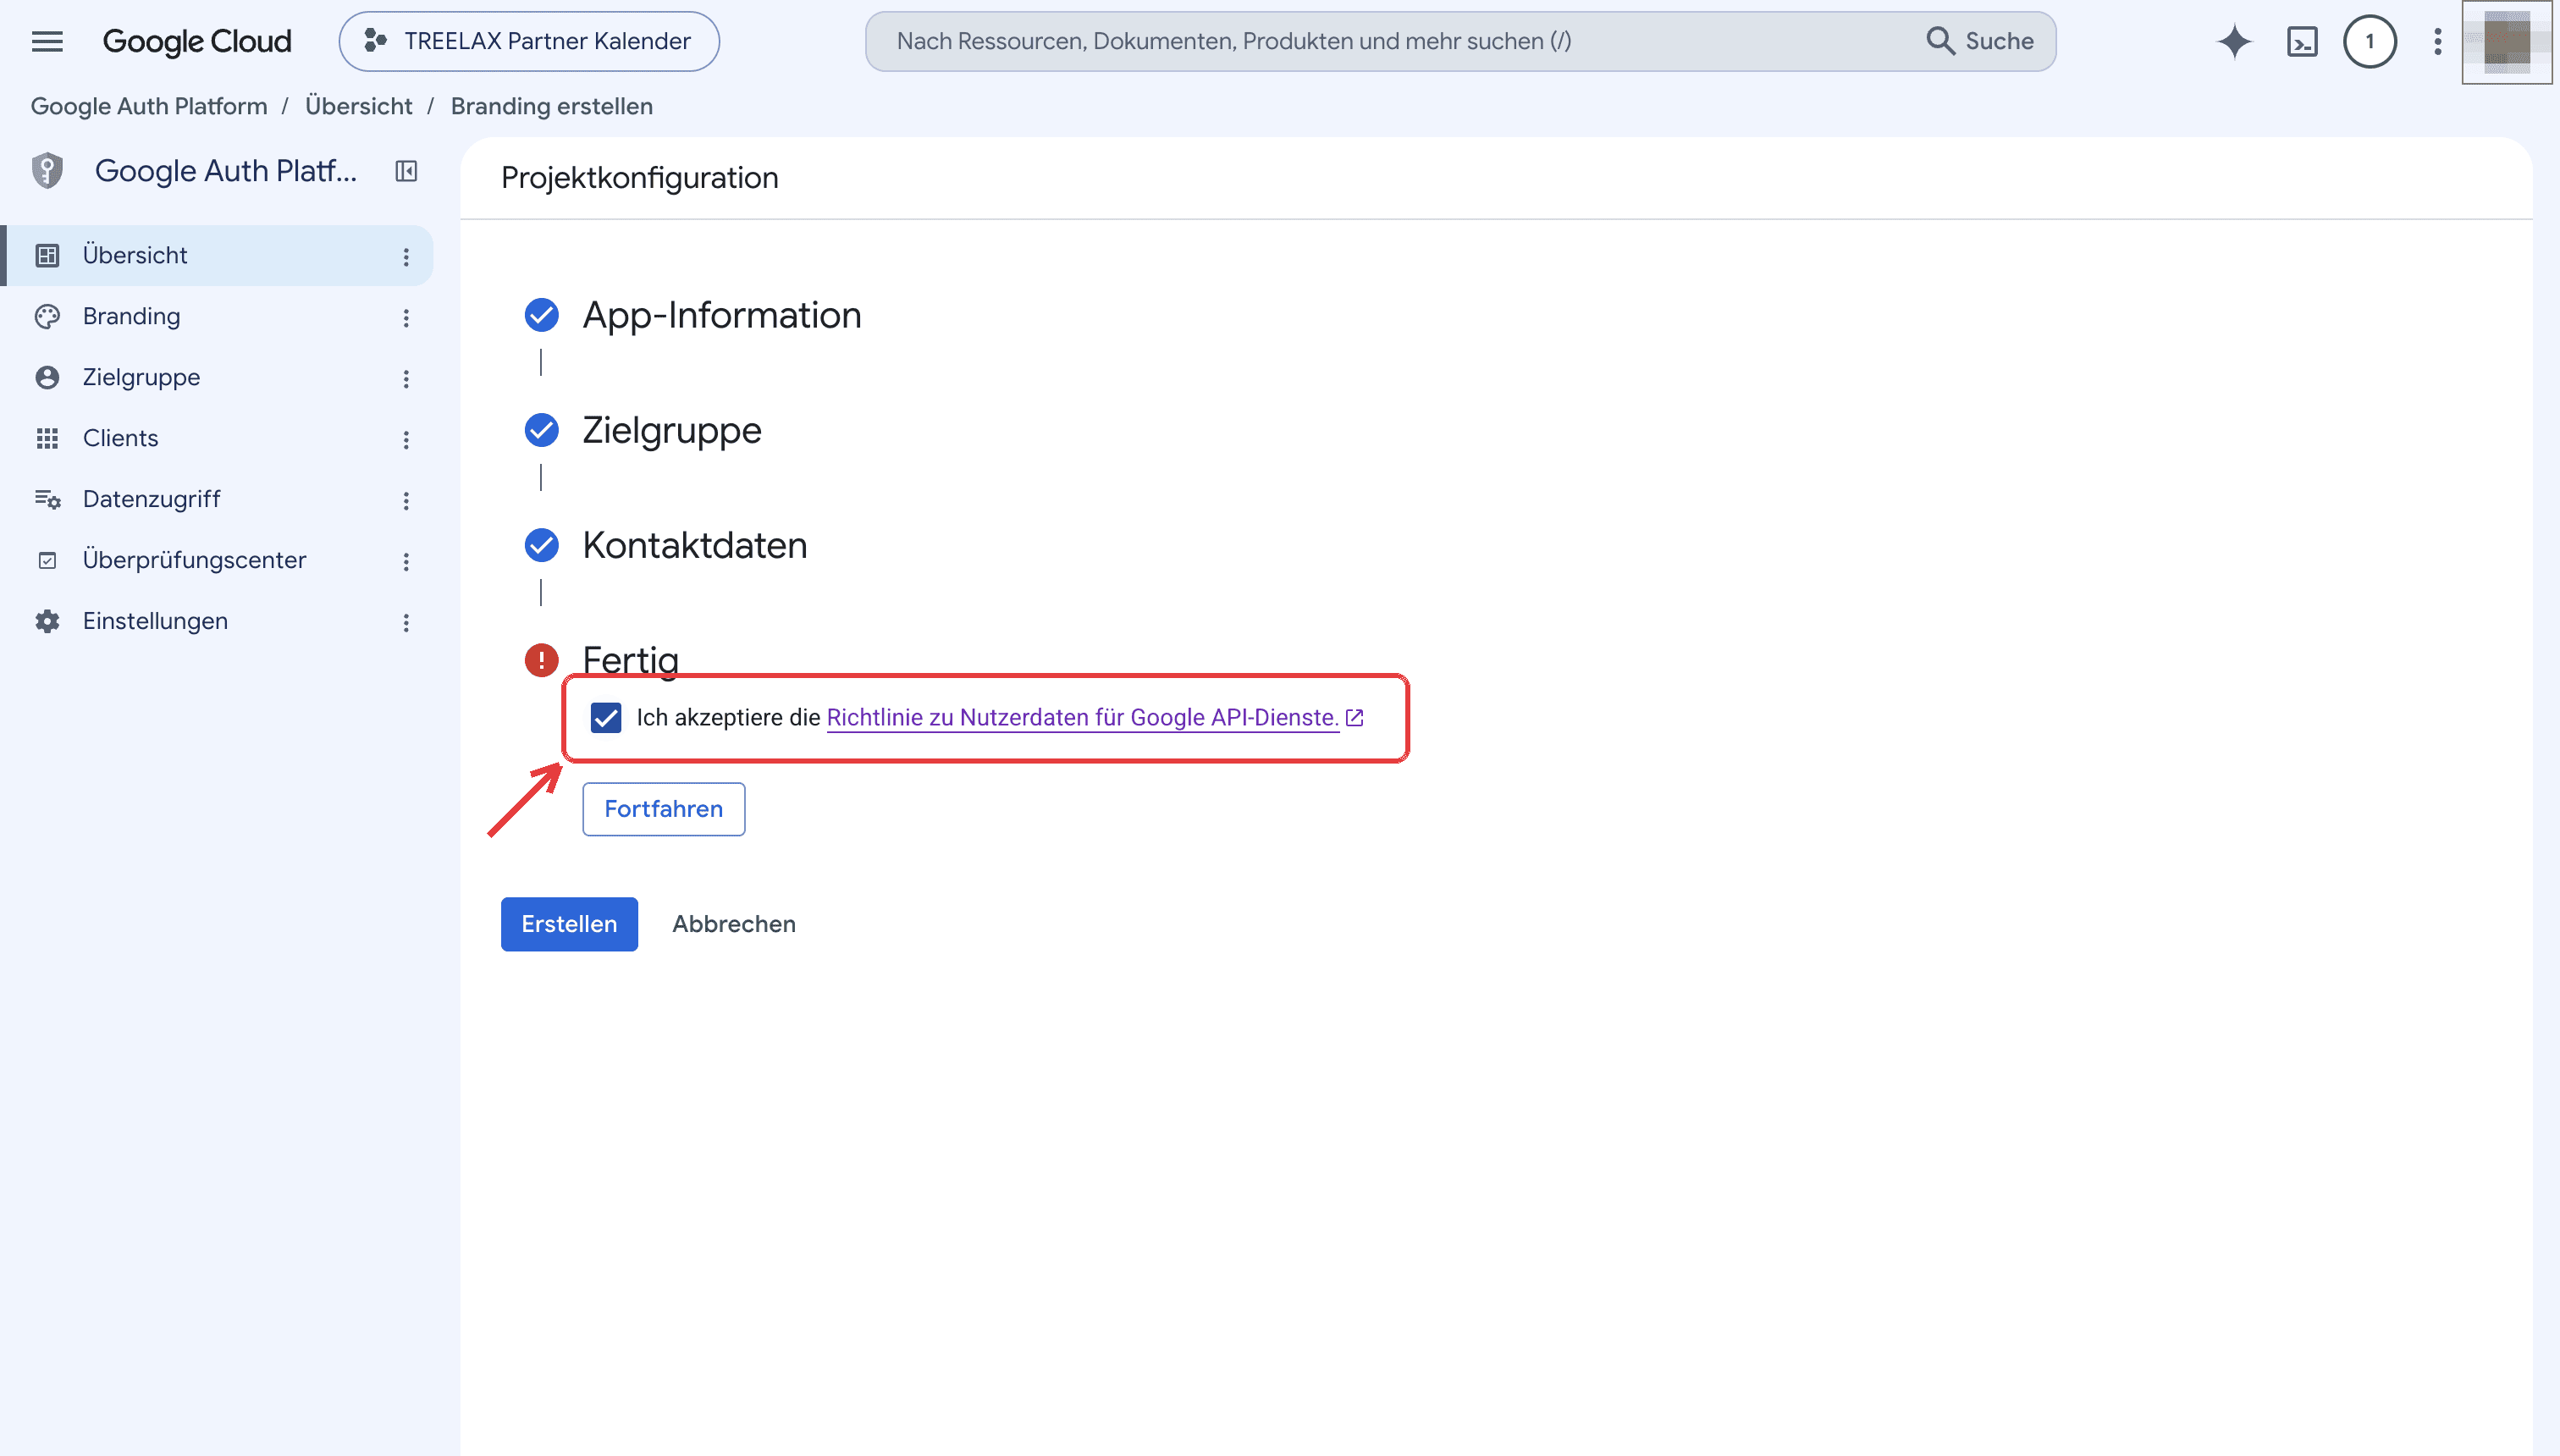The width and height of the screenshot is (2560, 1456).
Task: Select Zielgruppe in the sidebar
Action: coord(217,377)
